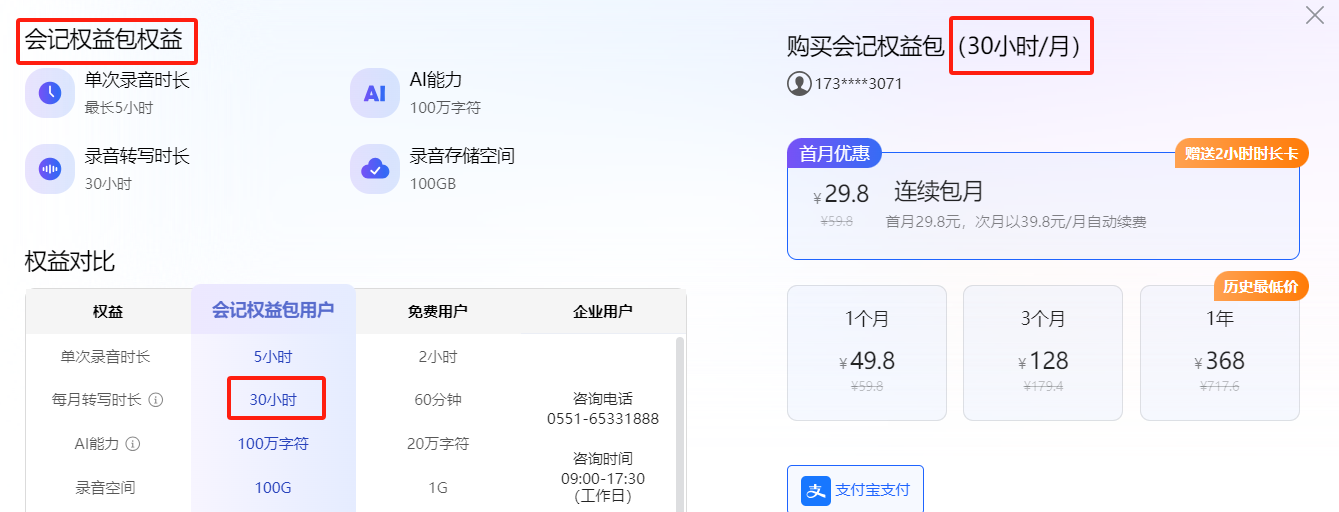Click the 1G free user cell
Screen dimensions: 1339x512
pyautogui.click(x=438, y=488)
